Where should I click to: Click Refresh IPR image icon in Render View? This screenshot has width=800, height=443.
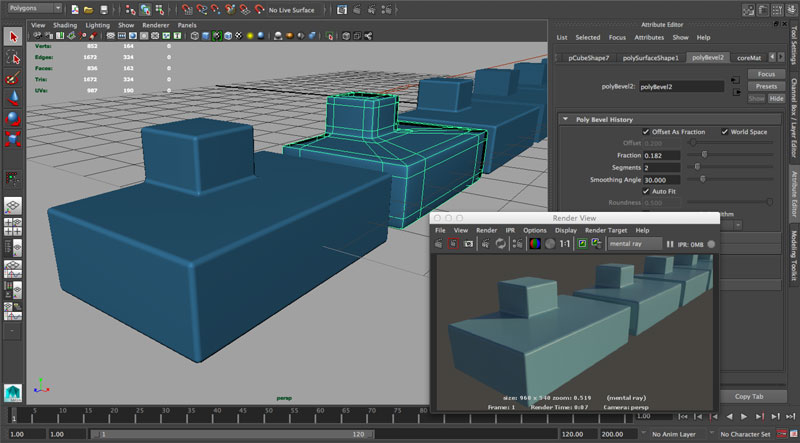click(x=501, y=244)
